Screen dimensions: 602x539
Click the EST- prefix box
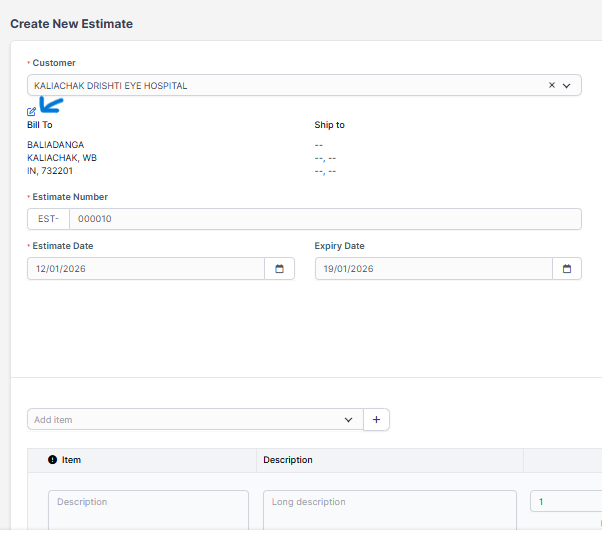[x=48, y=220]
